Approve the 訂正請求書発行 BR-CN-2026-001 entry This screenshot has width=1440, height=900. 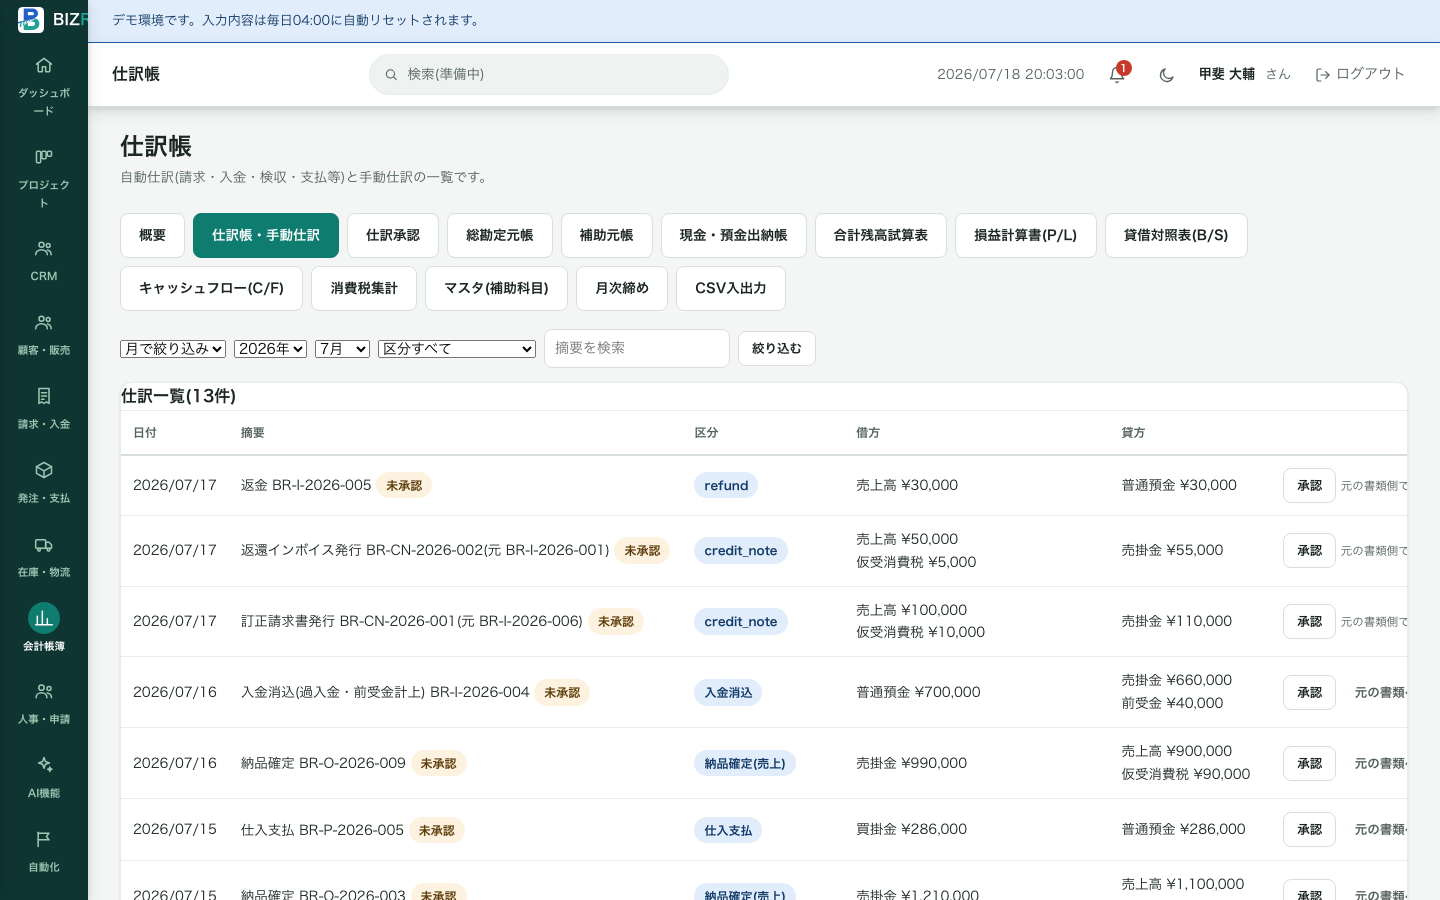1309,621
